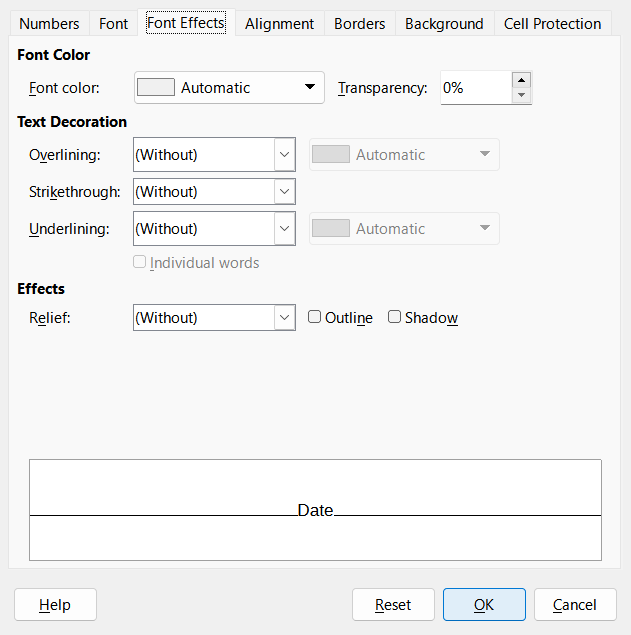Image resolution: width=631 pixels, height=635 pixels.
Task: Click the Date preview area
Action: click(x=315, y=510)
